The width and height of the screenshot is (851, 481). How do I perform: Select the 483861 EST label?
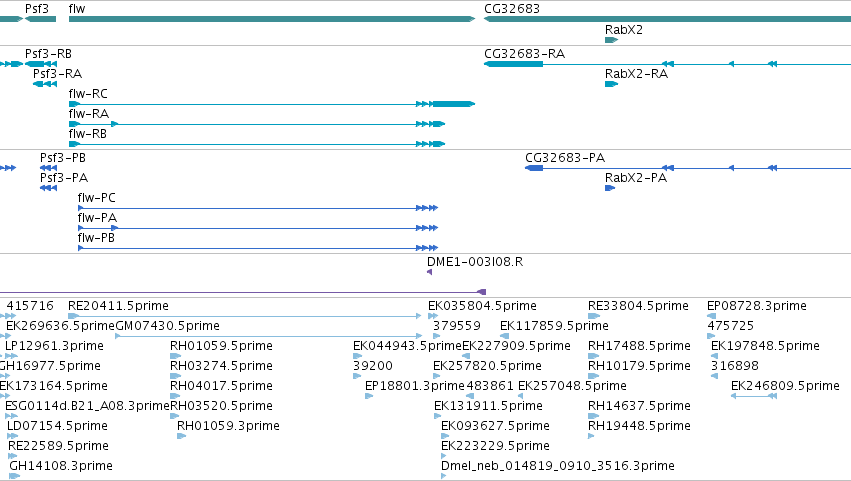click(x=490, y=387)
